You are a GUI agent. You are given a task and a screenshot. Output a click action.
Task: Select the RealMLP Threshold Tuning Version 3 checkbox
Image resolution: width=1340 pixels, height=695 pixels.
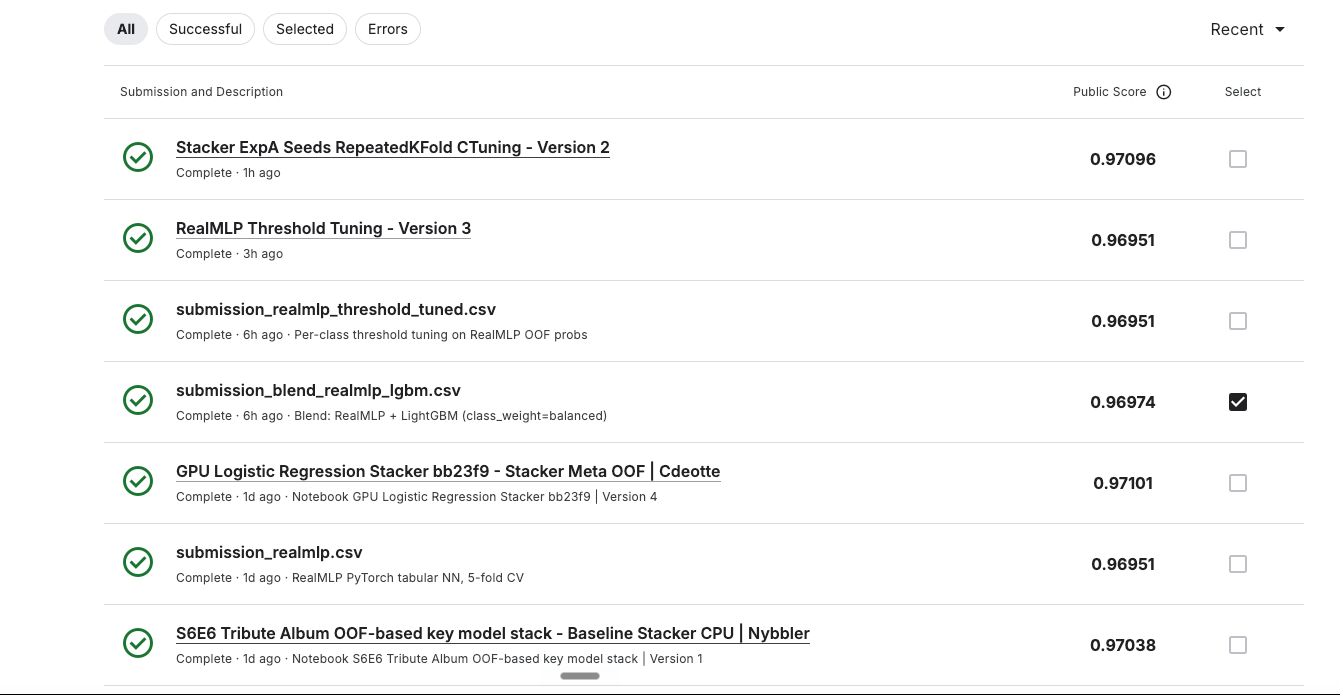[x=1238, y=240]
